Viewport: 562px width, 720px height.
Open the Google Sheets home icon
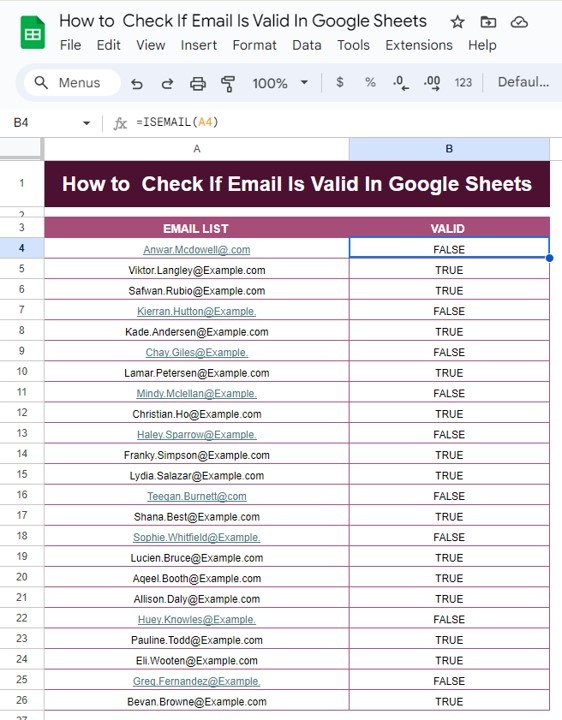tap(33, 32)
